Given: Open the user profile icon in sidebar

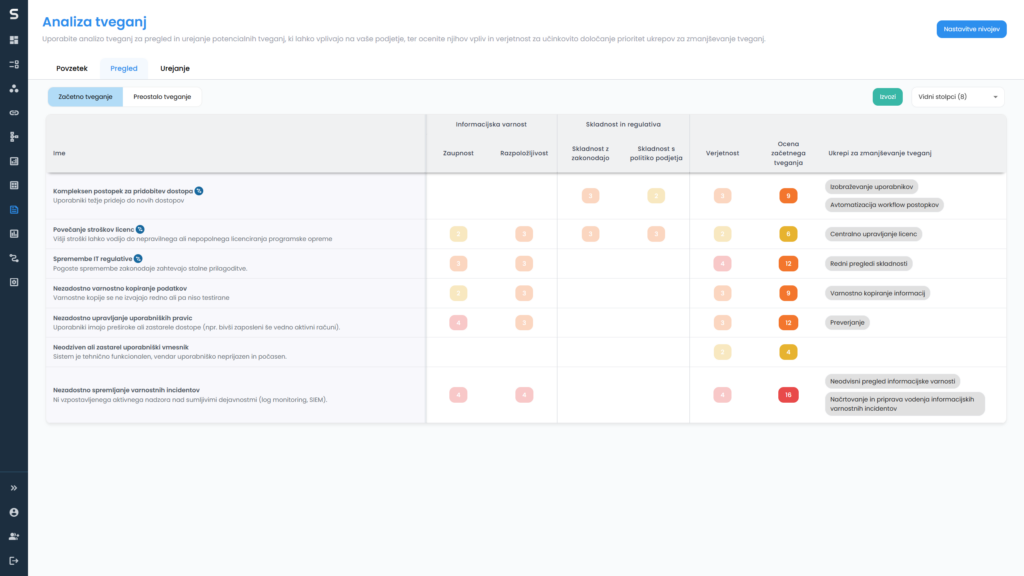Looking at the screenshot, I should coord(14,512).
